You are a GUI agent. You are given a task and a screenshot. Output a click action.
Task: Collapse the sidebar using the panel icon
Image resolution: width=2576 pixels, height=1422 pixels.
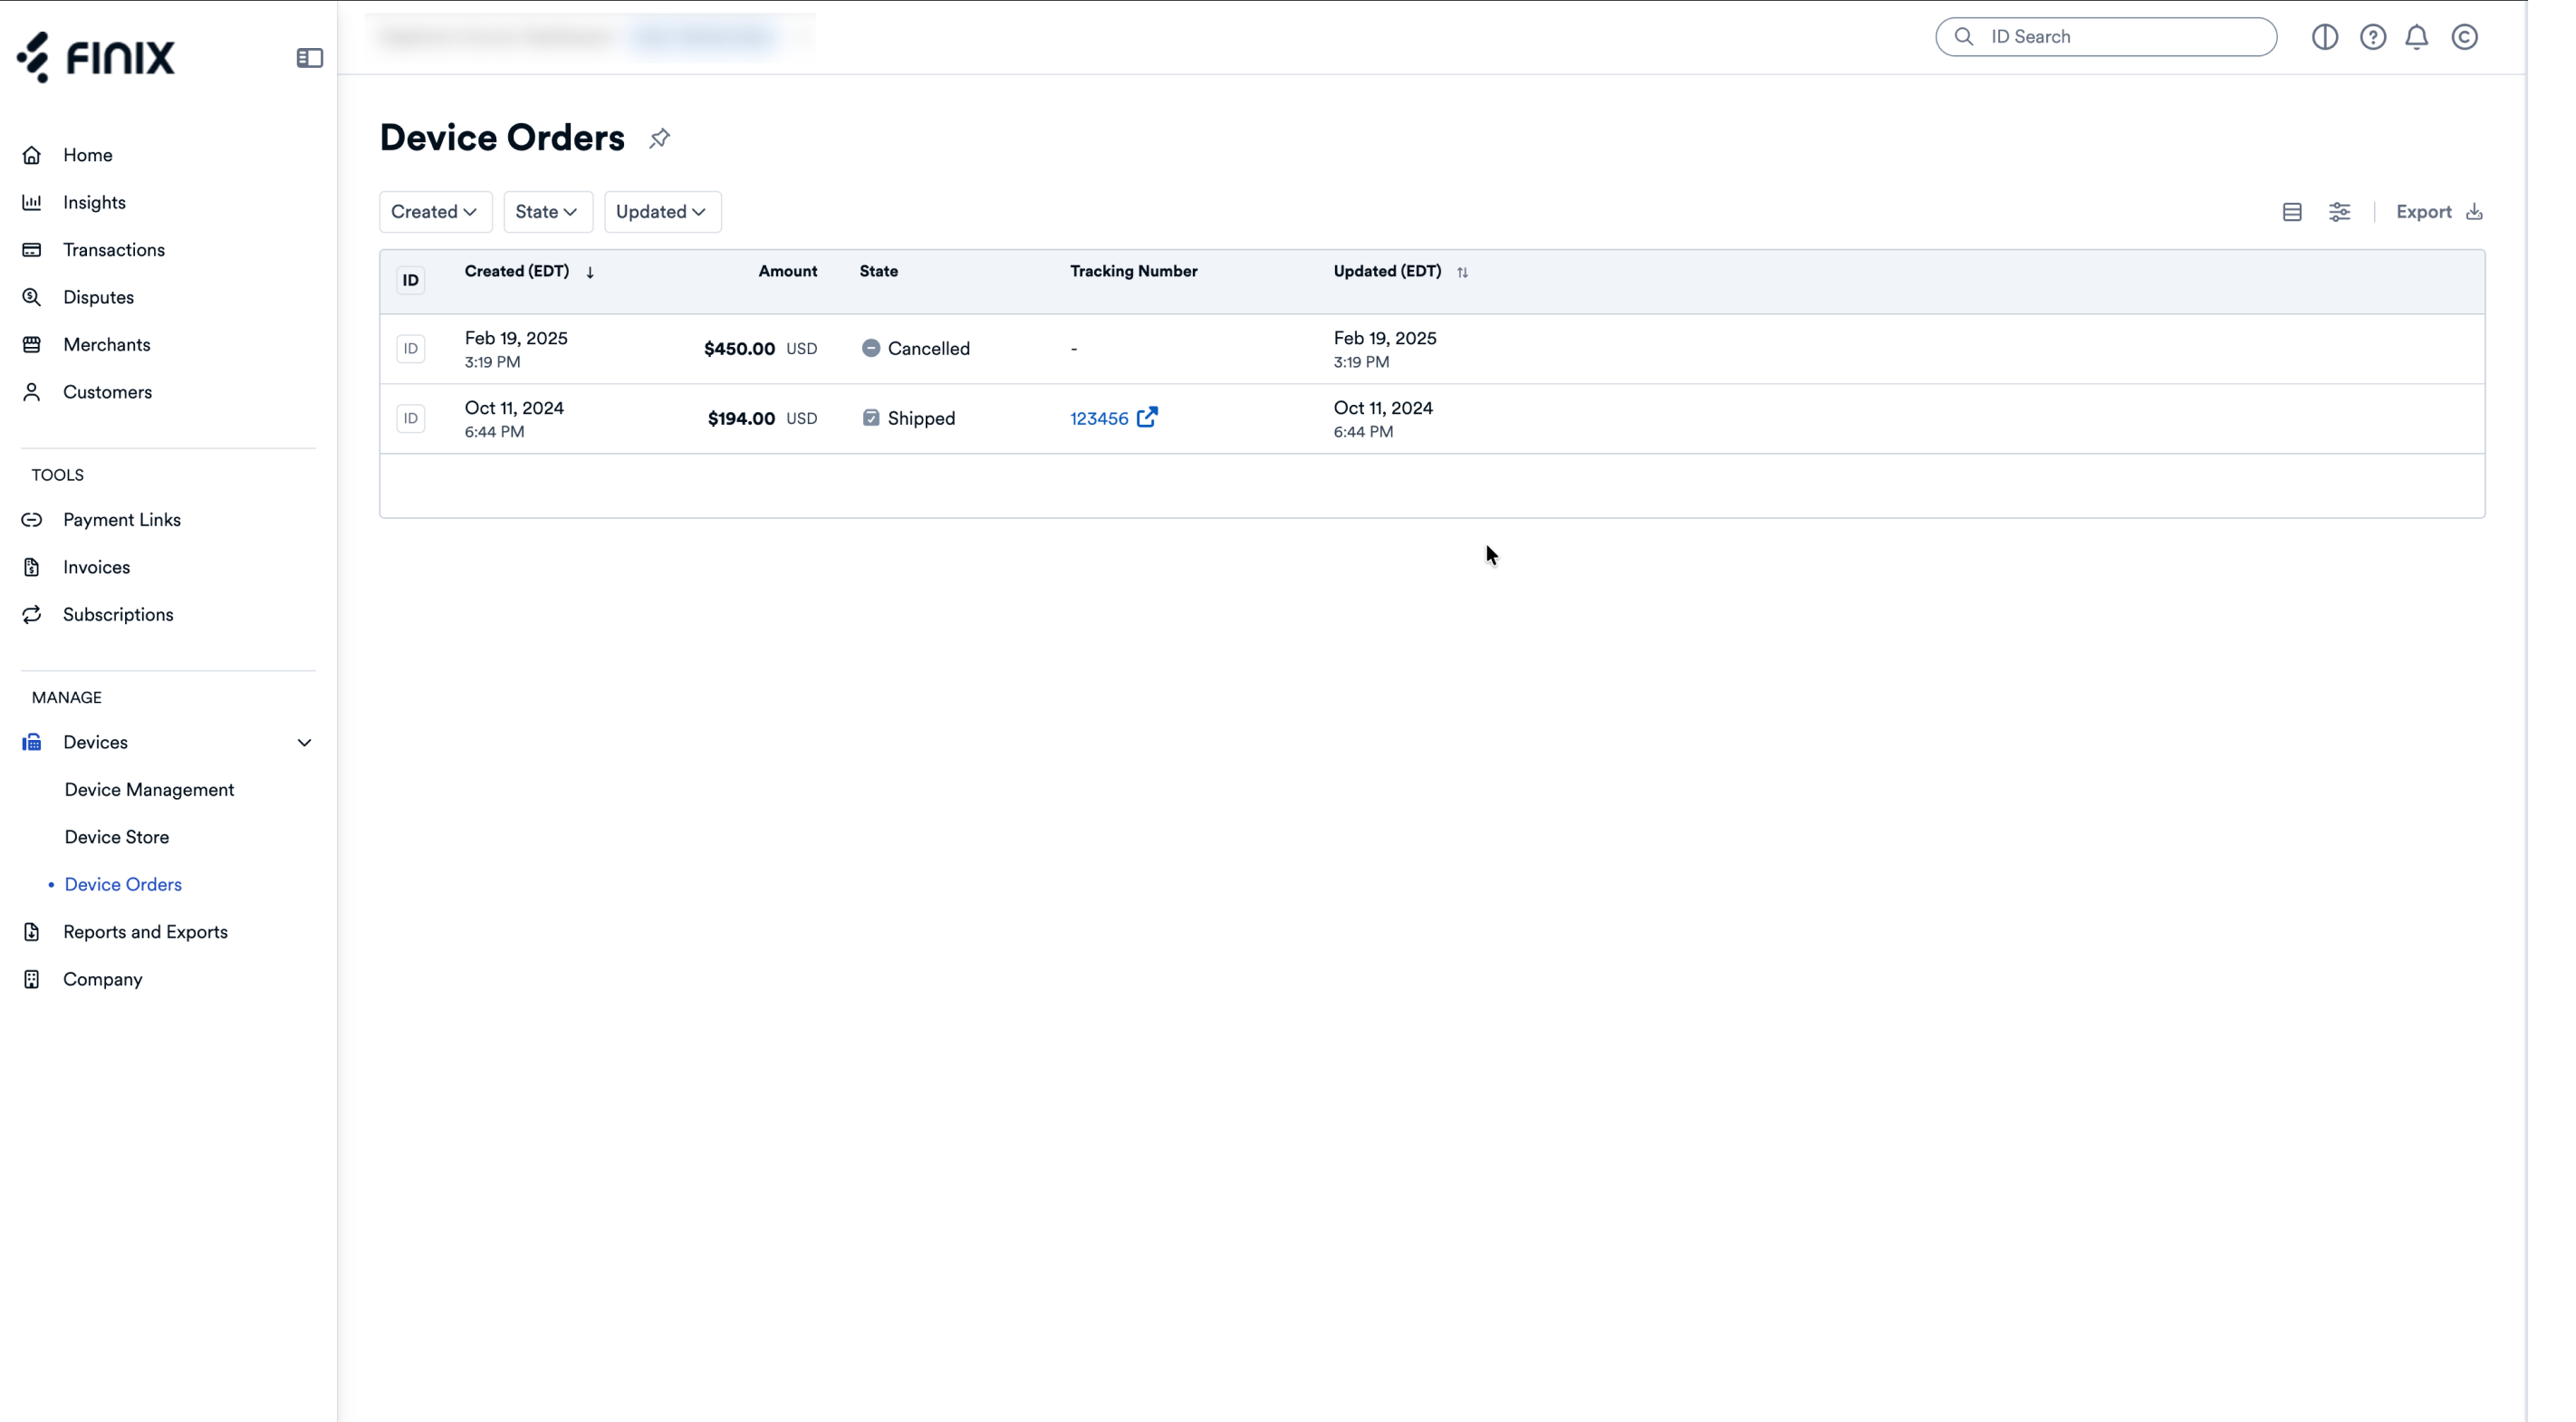point(309,58)
